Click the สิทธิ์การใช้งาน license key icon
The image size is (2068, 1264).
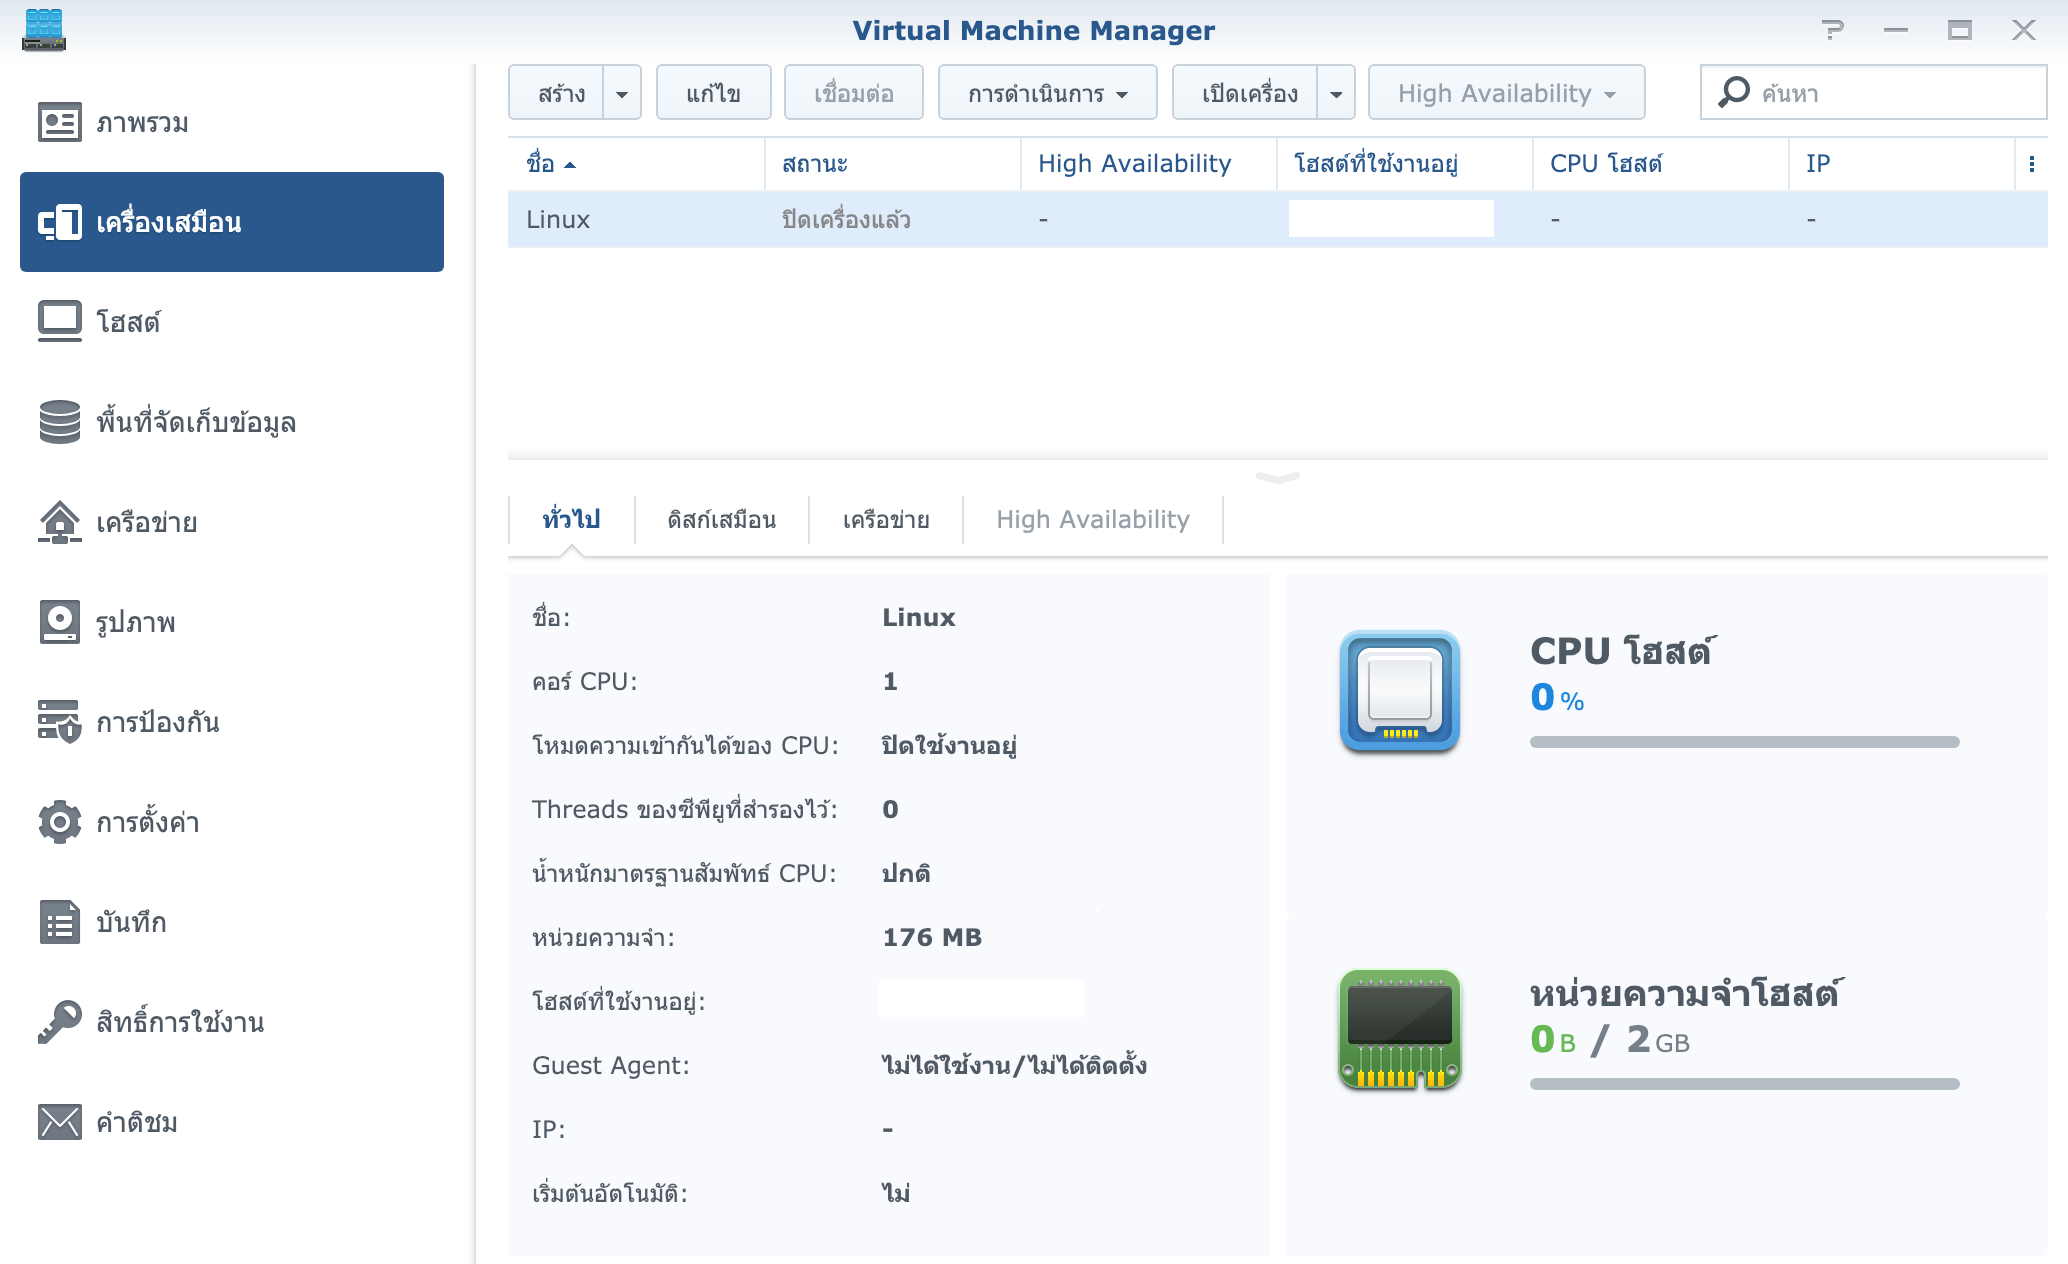59,1022
